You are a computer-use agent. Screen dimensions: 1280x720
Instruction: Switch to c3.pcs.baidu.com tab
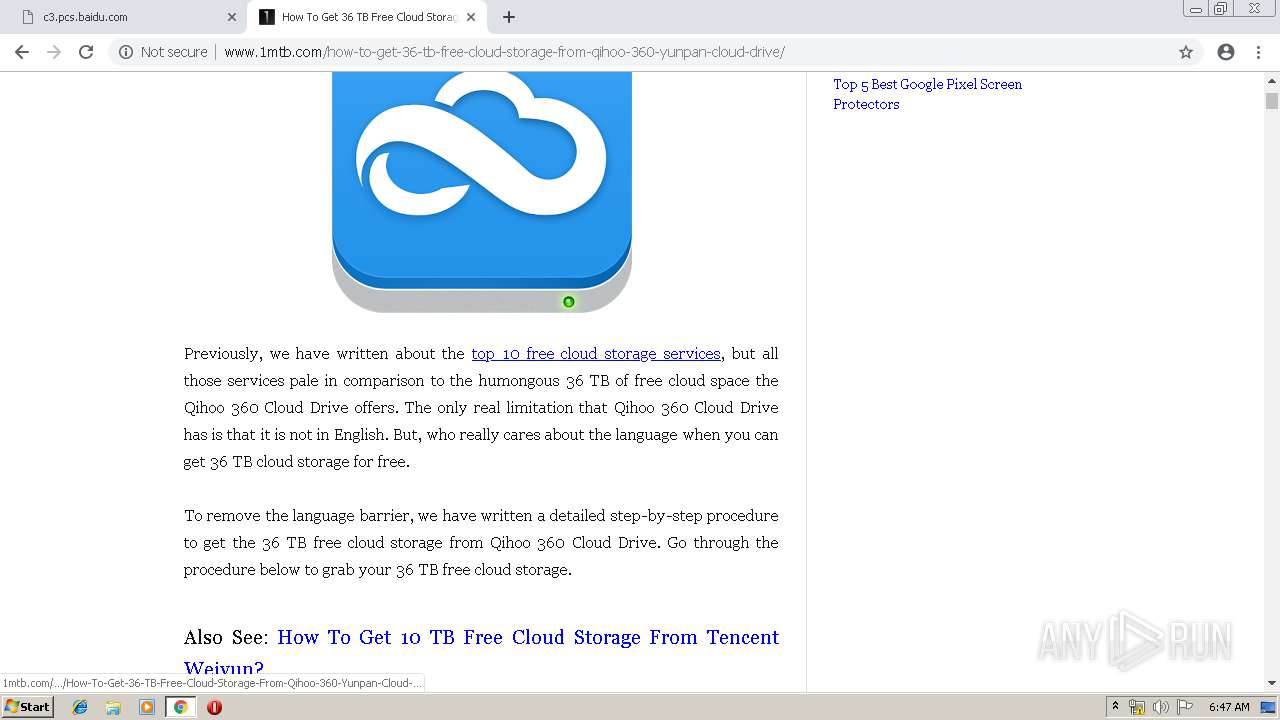tap(125, 17)
